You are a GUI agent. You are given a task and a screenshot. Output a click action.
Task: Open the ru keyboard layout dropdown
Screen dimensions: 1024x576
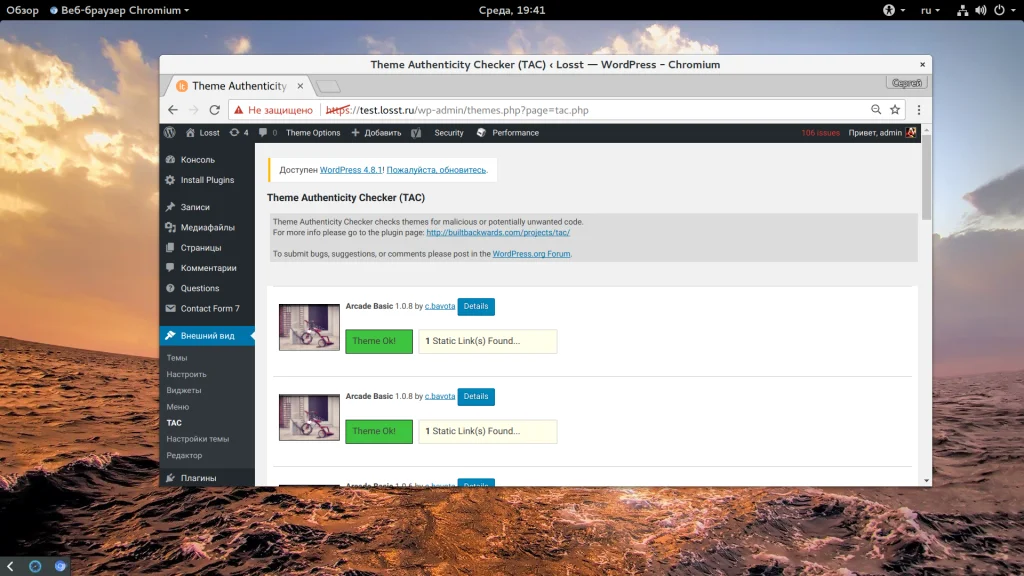point(931,10)
